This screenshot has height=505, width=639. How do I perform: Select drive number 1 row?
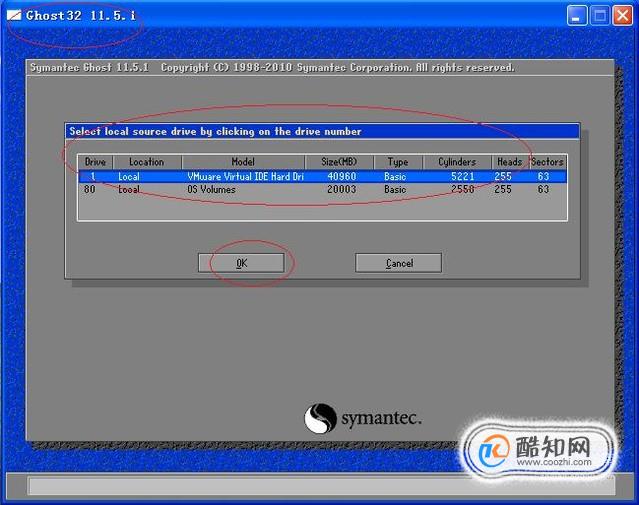pos(322,176)
